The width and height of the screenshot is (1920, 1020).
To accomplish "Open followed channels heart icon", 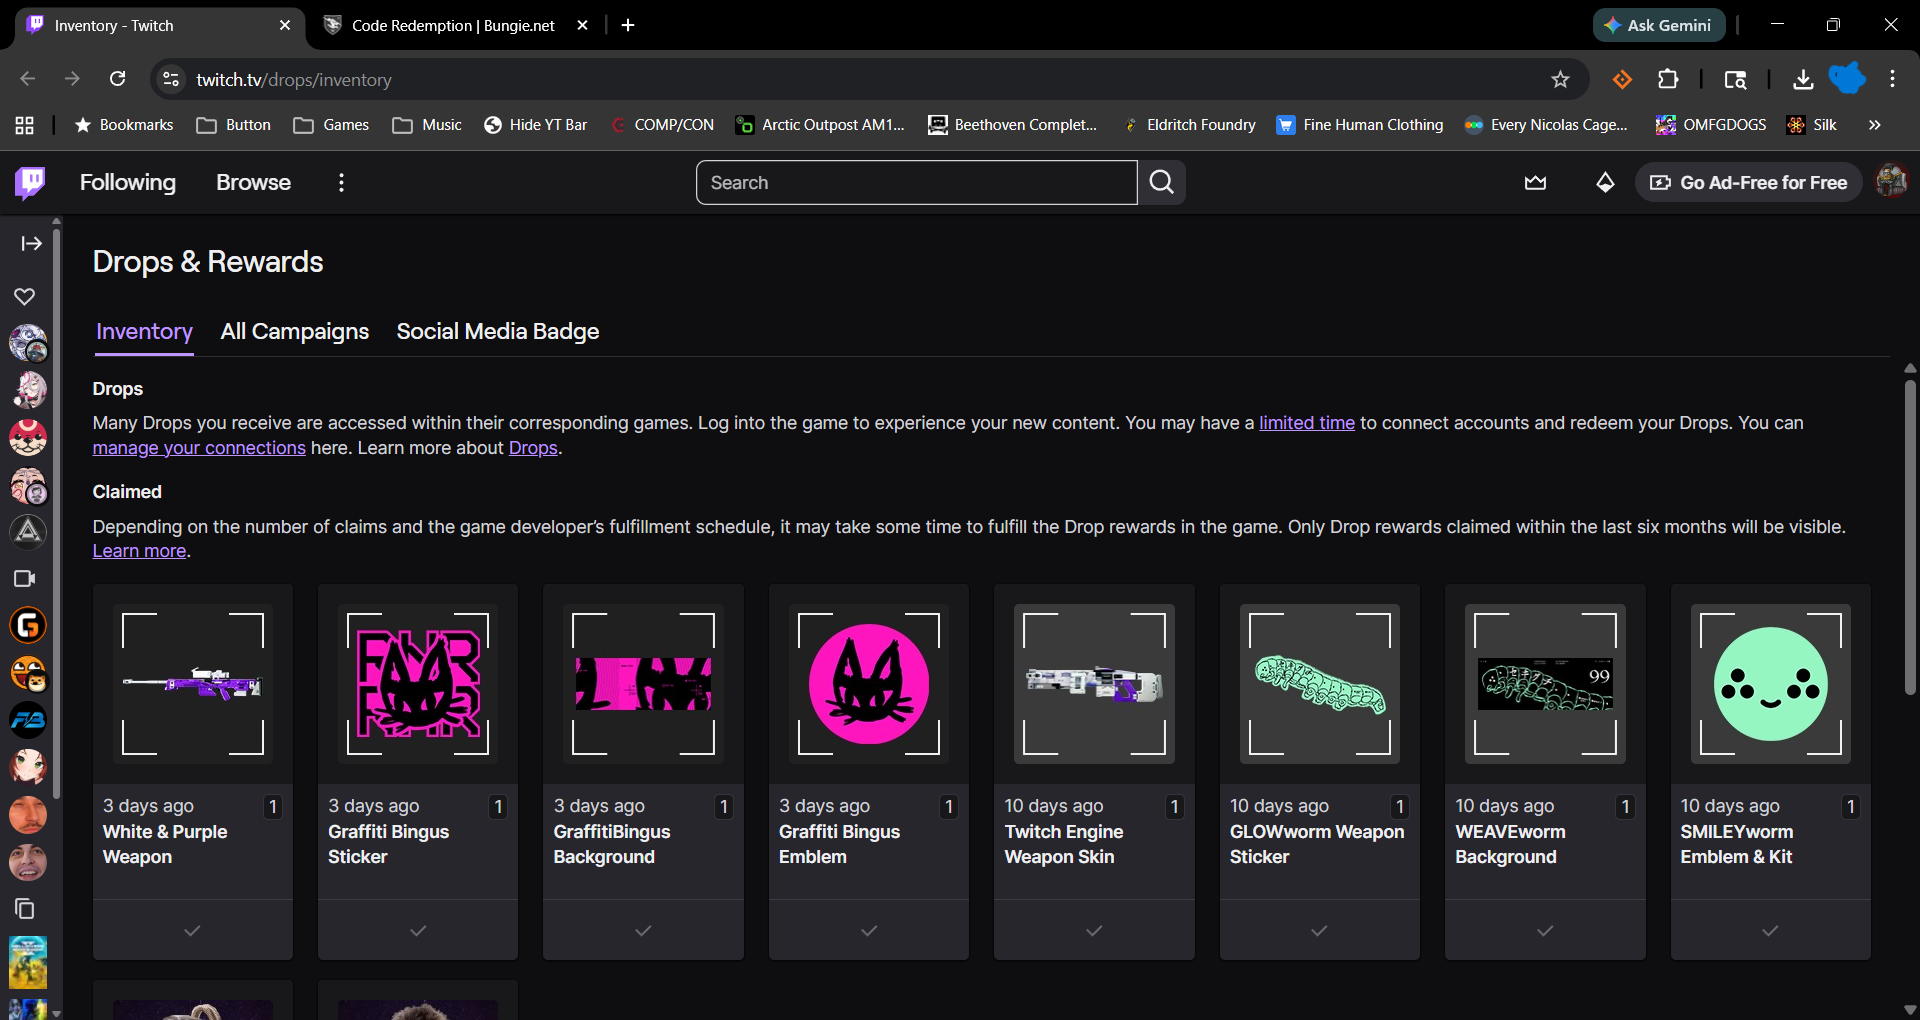I will (x=25, y=297).
